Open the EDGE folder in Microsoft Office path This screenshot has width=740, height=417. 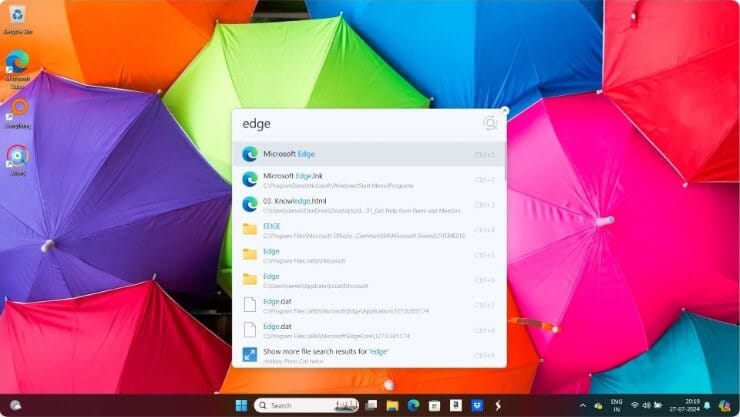click(x=369, y=230)
